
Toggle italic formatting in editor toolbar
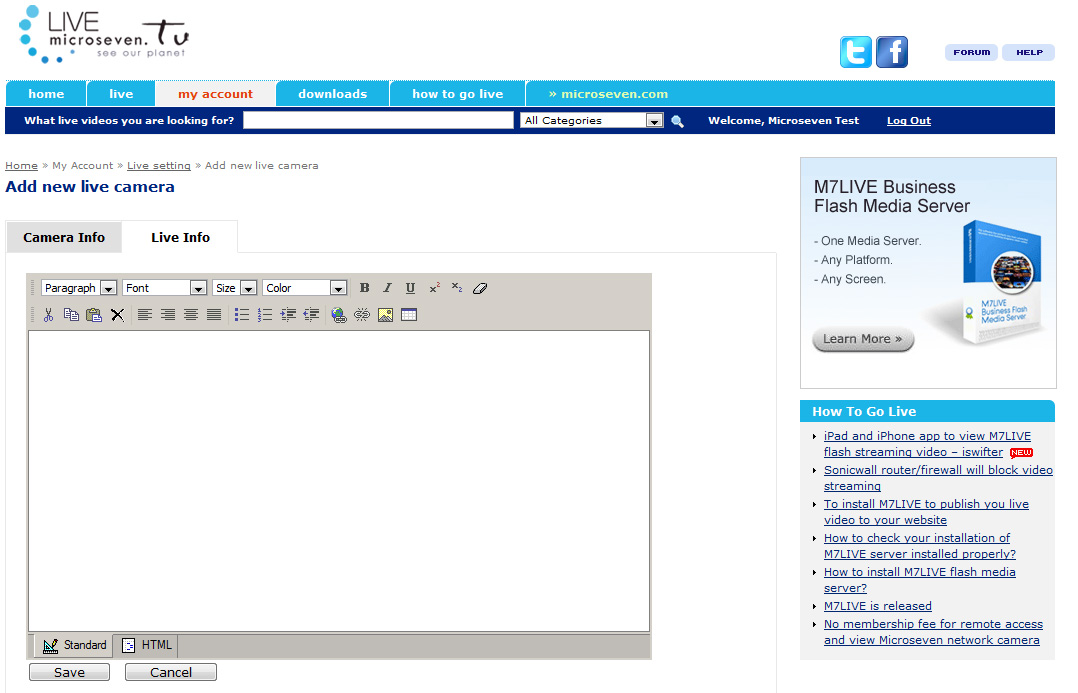click(x=387, y=288)
